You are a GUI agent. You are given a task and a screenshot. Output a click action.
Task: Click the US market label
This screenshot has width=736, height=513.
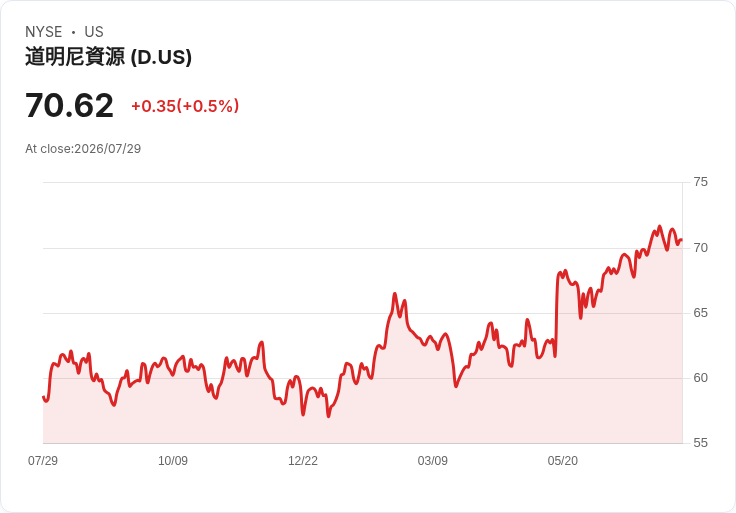[94, 32]
